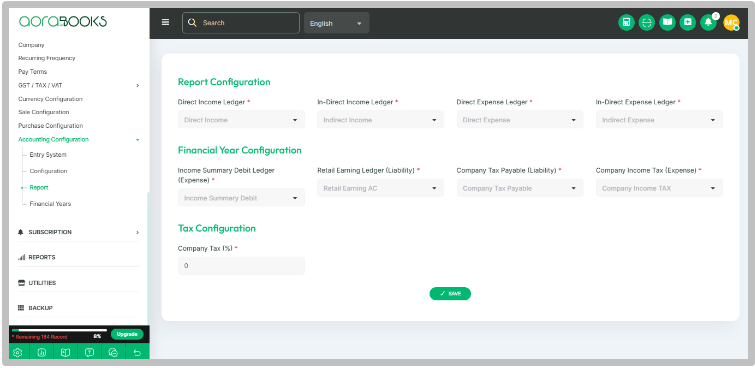
Task: Click the speech-bubble arrow icon in bottom bar
Action: coord(89,352)
